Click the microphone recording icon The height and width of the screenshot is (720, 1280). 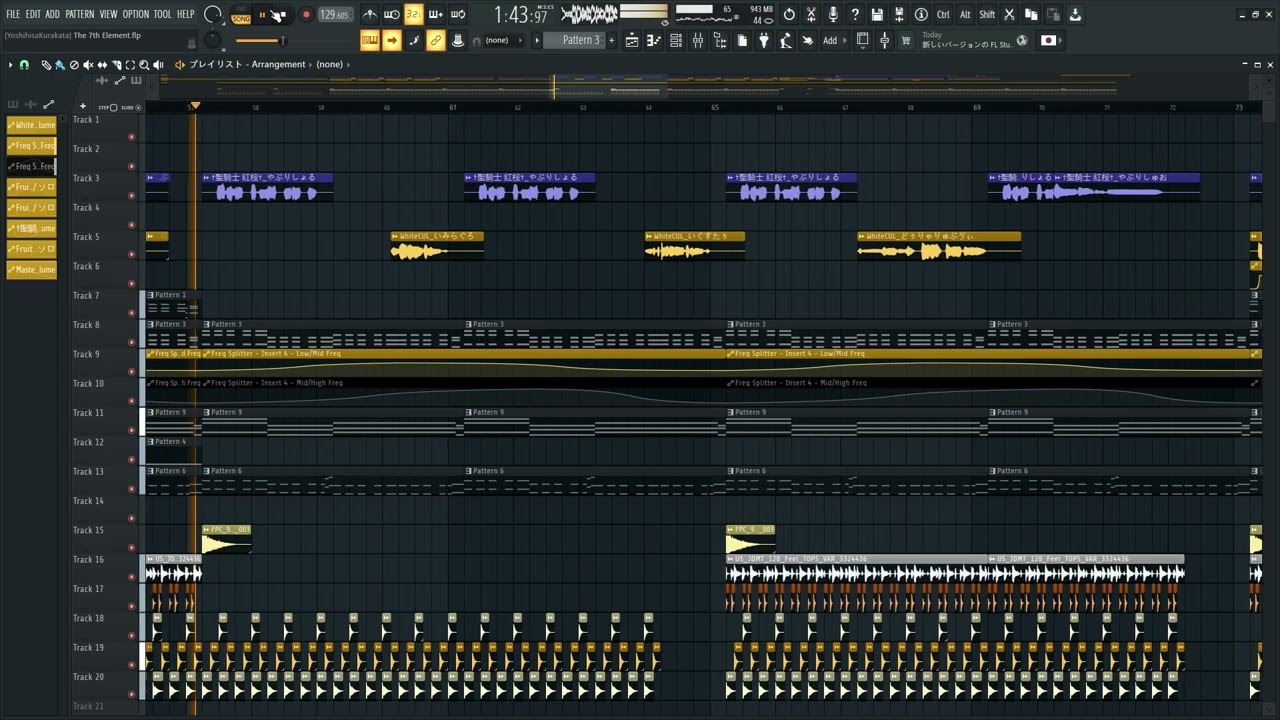833,14
